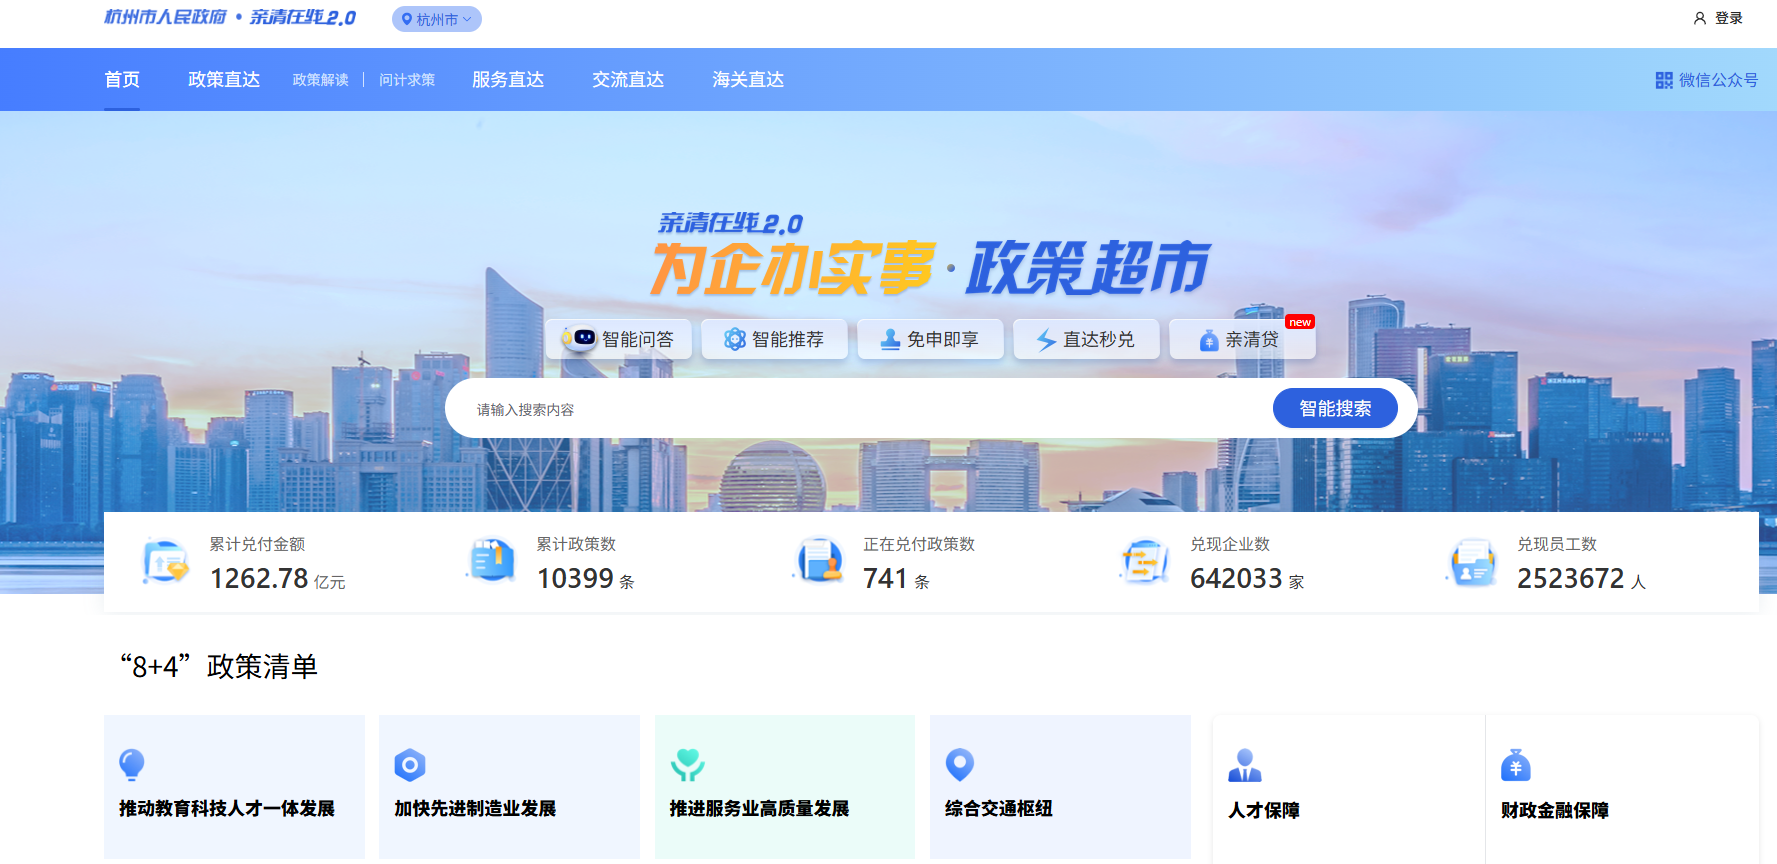Image resolution: width=1777 pixels, height=864 pixels.
Task: Expand the 杭州市 city selector dropdown
Action: [437, 19]
